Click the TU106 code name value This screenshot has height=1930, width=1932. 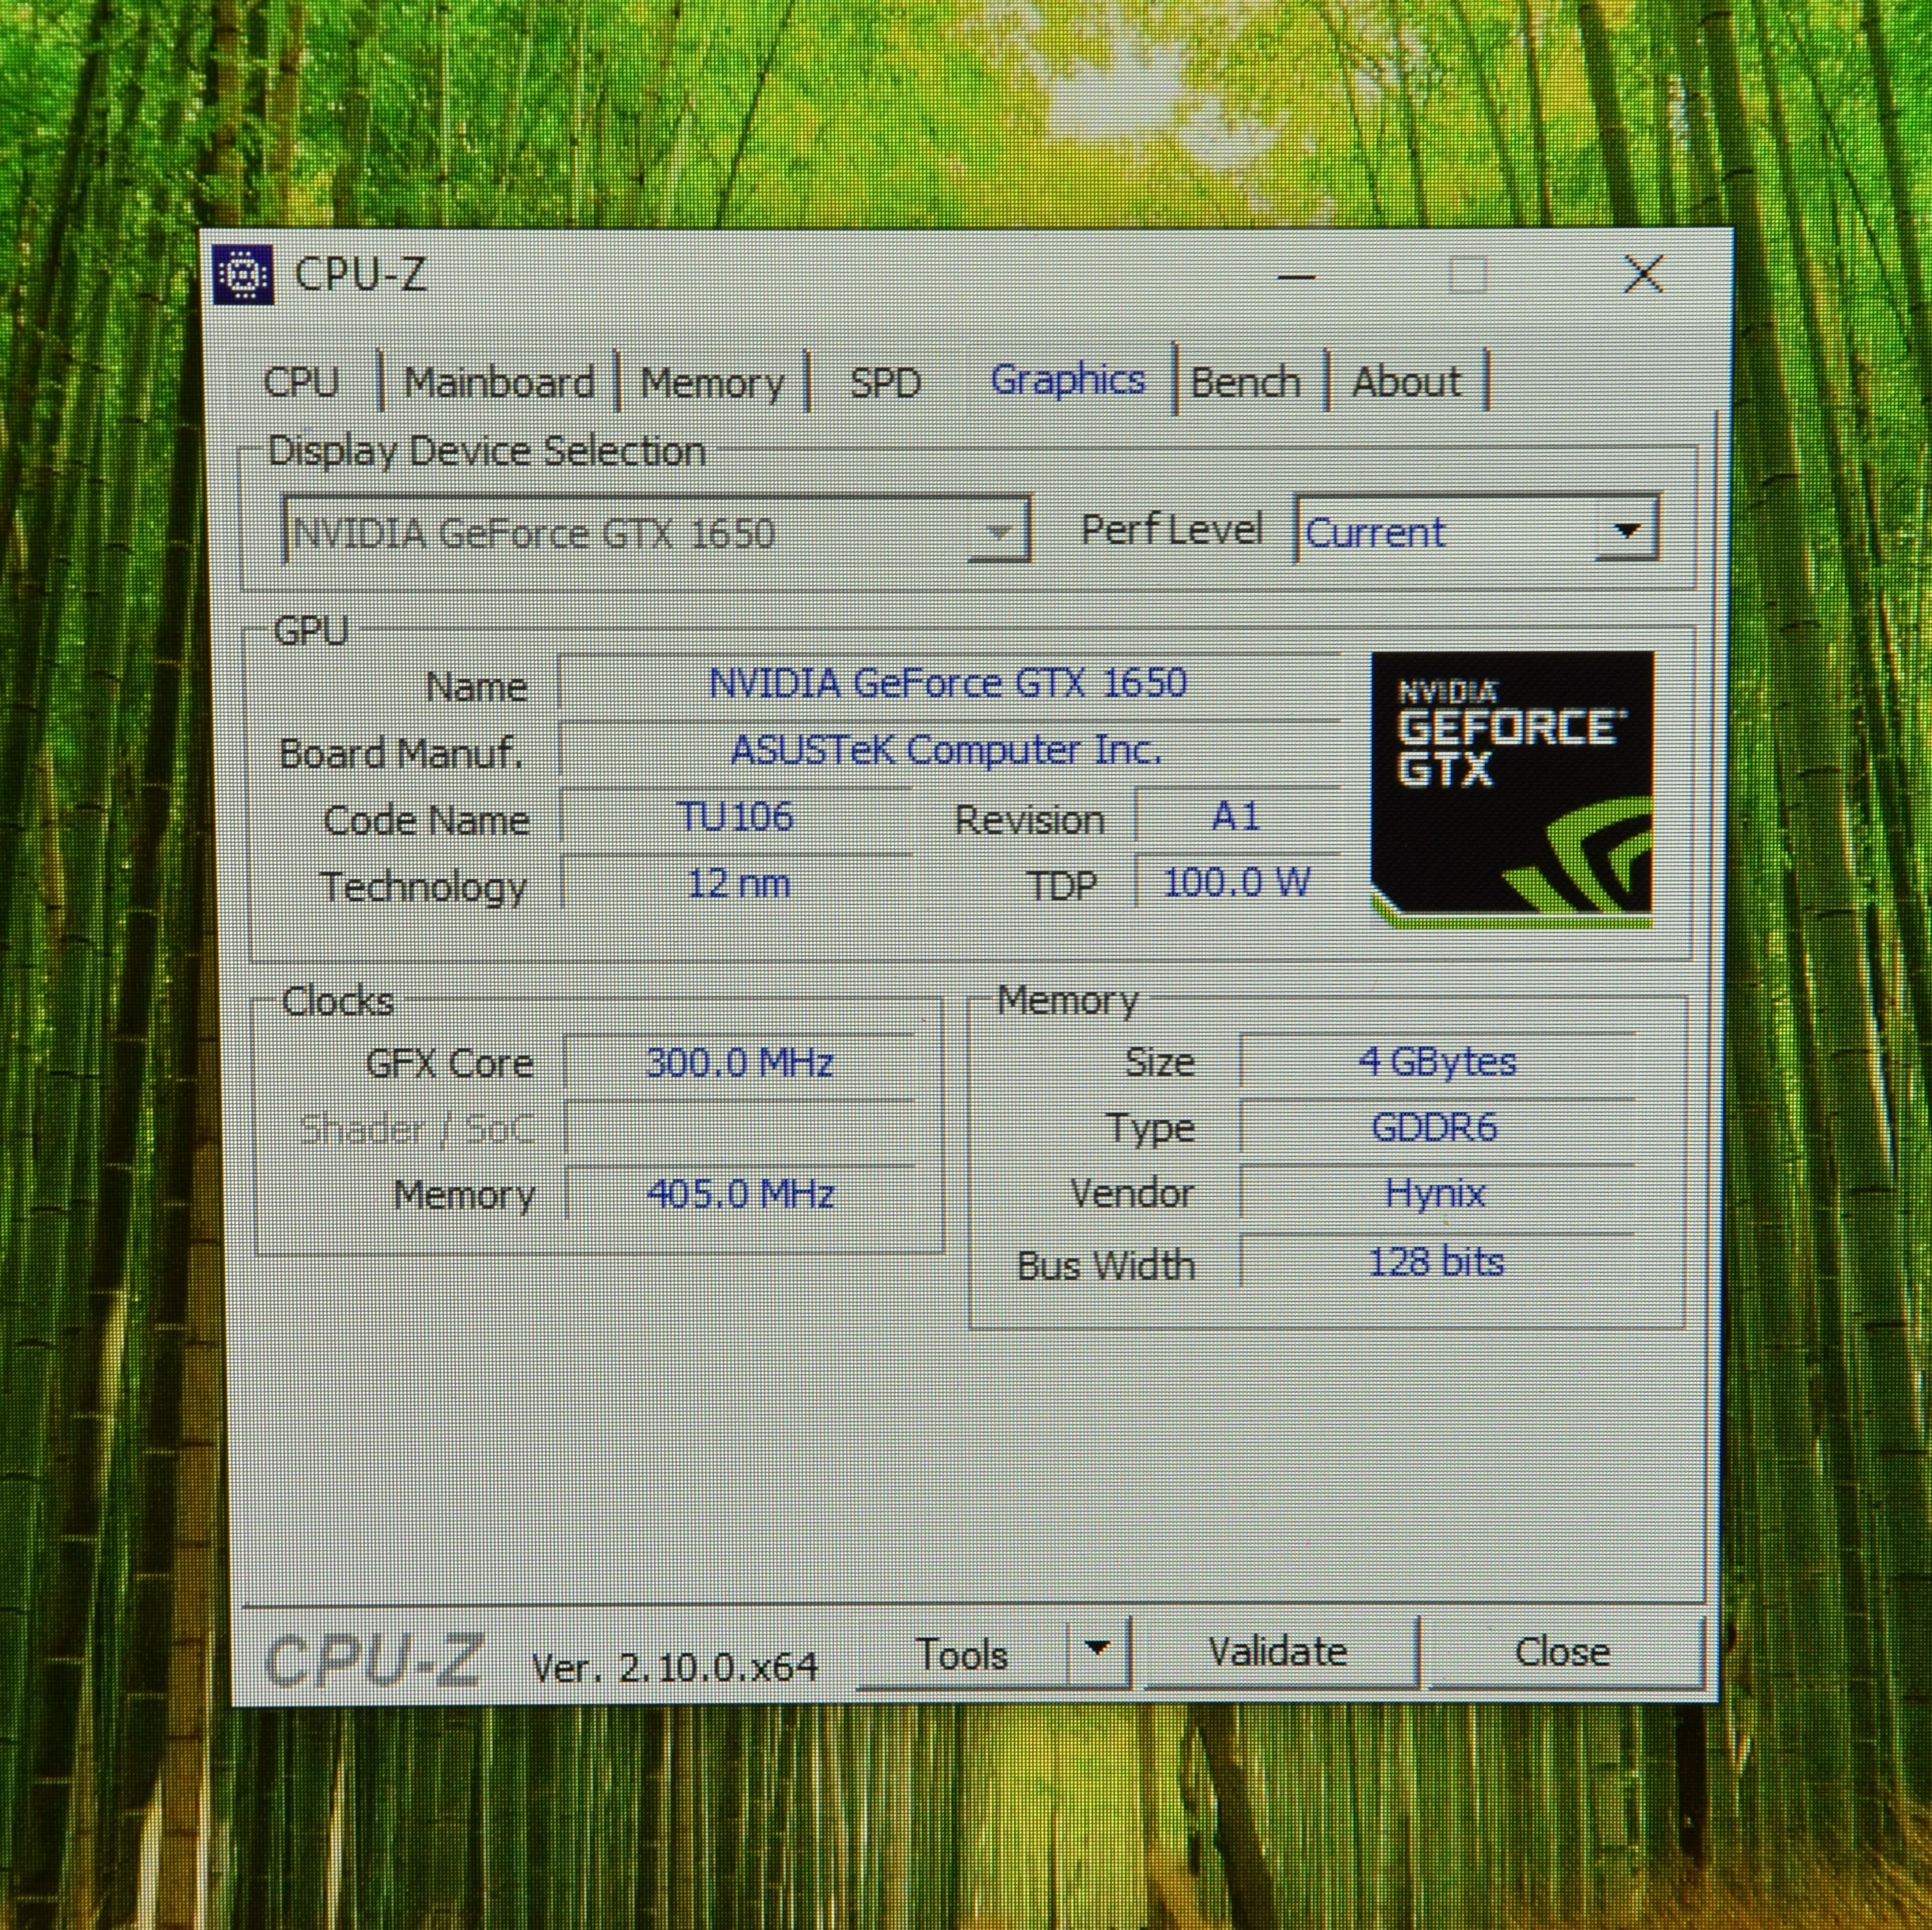pos(736,817)
